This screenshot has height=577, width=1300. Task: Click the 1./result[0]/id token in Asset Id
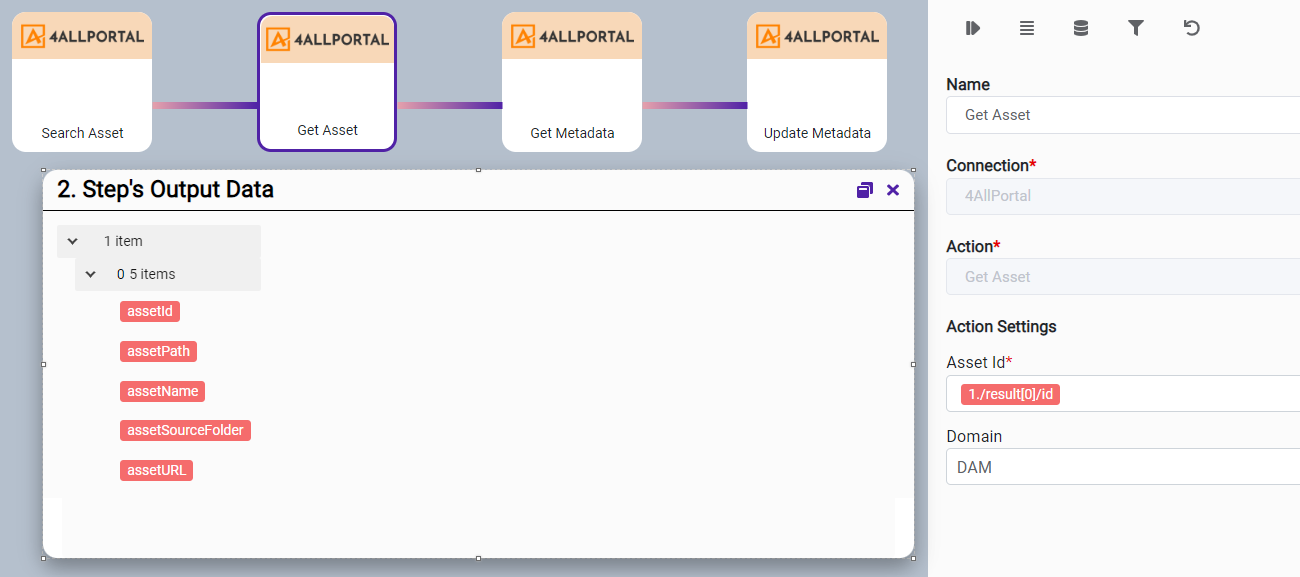(x=1010, y=395)
